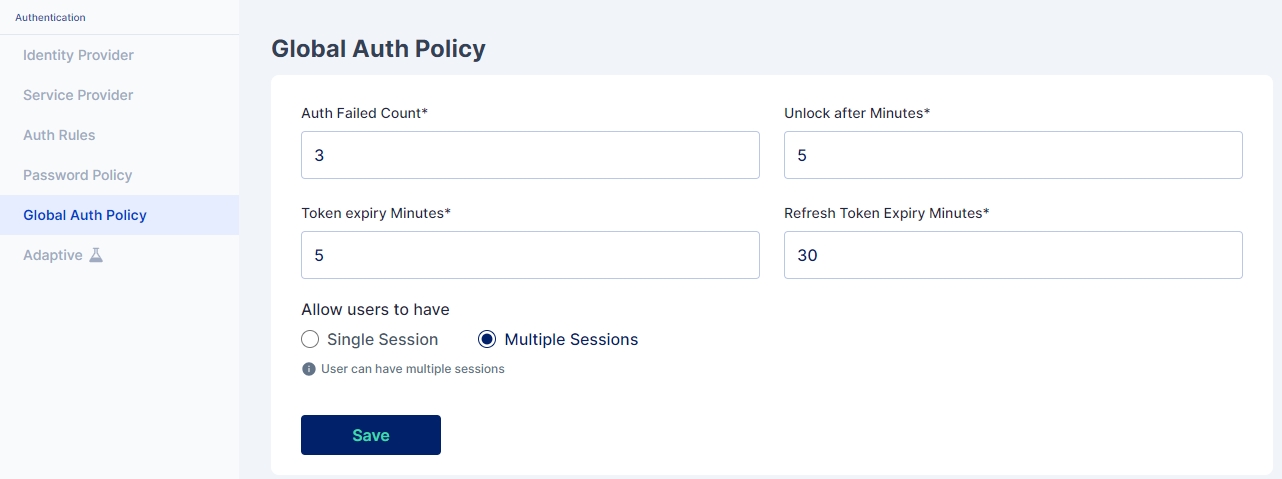Open the Adaptive sidebar entry

click(x=53, y=255)
